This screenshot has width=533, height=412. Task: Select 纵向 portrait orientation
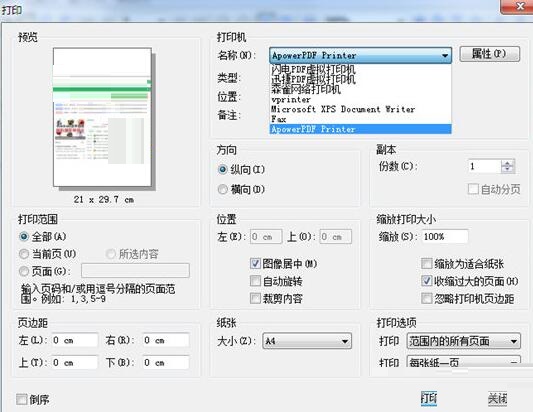[x=223, y=169]
